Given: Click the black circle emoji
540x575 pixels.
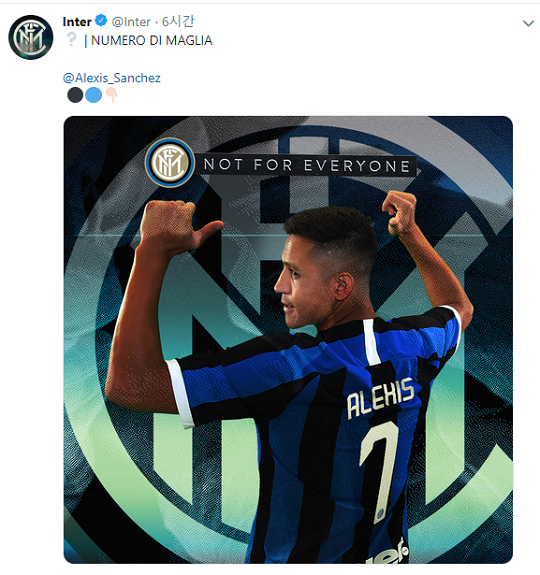Looking at the screenshot, I should point(75,95).
